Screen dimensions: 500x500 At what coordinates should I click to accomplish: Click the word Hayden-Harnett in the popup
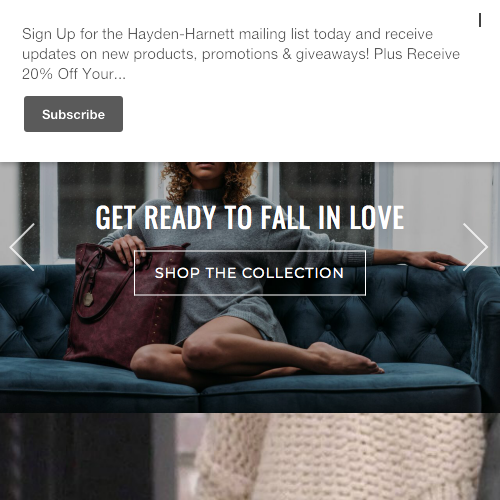pos(181,34)
